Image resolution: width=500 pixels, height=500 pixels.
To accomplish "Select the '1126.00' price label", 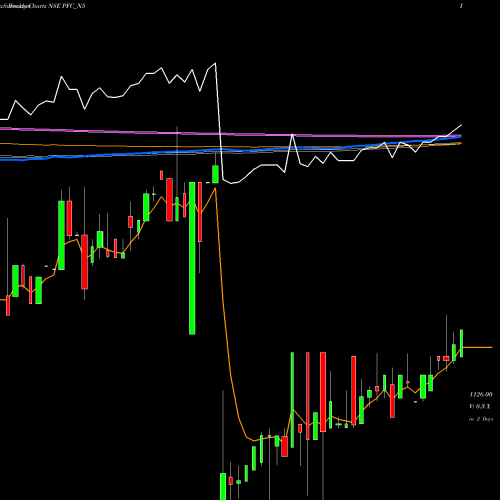I will (481, 395).
